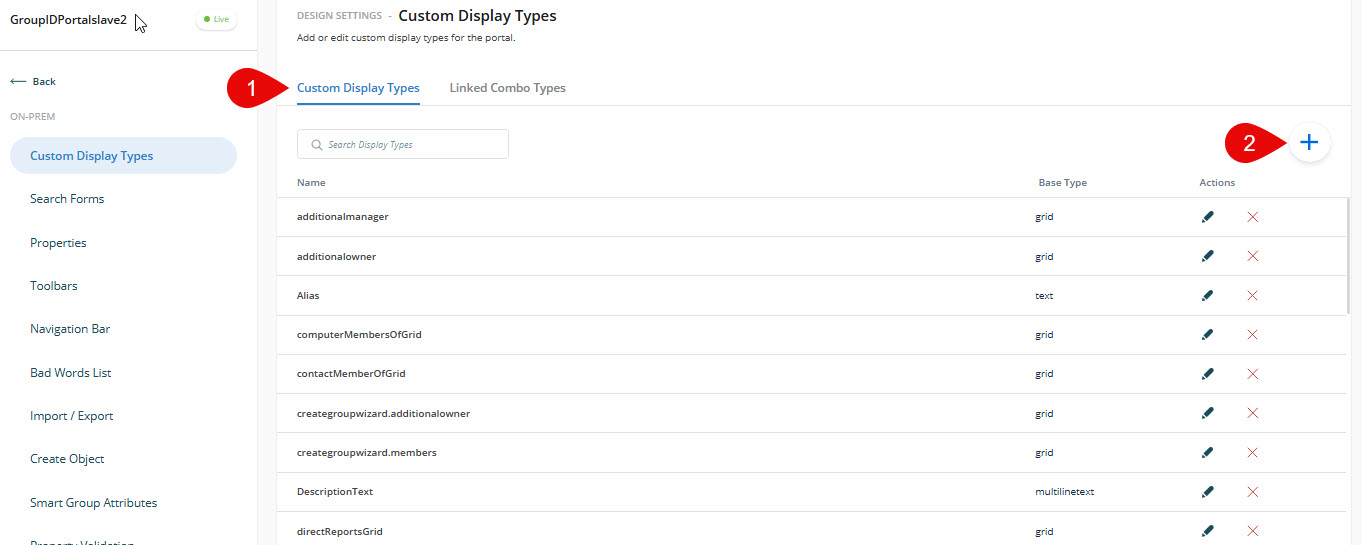Edit the DescriptionText display type

tap(1207, 492)
